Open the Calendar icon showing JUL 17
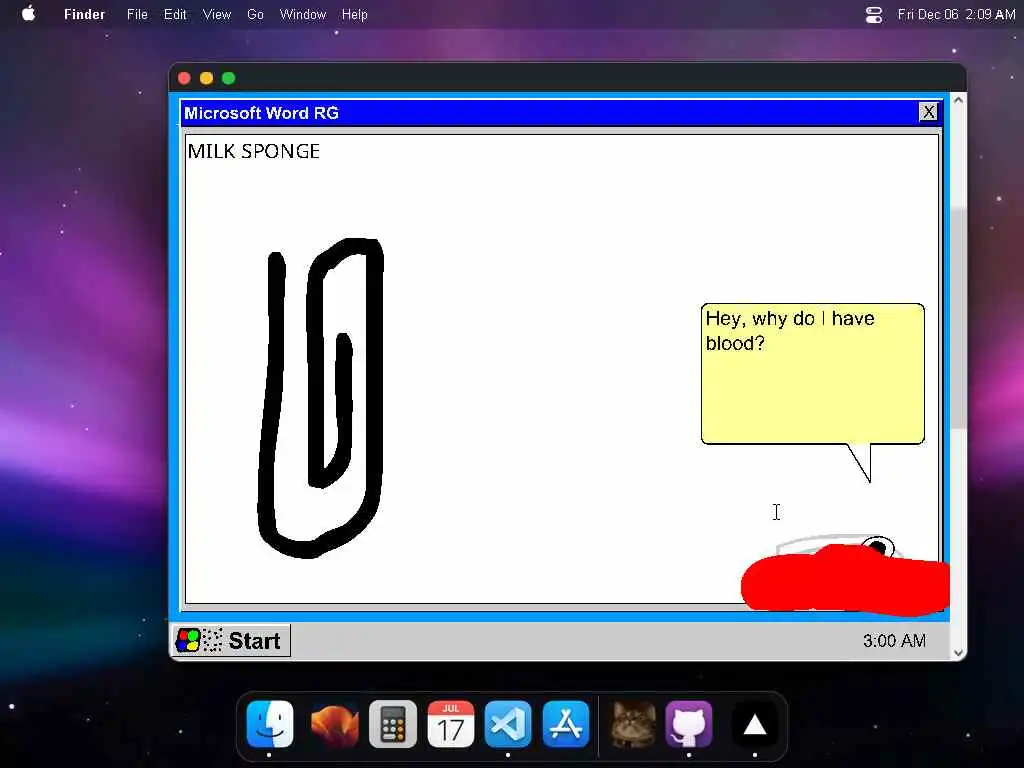This screenshot has height=768, width=1024. coord(451,724)
